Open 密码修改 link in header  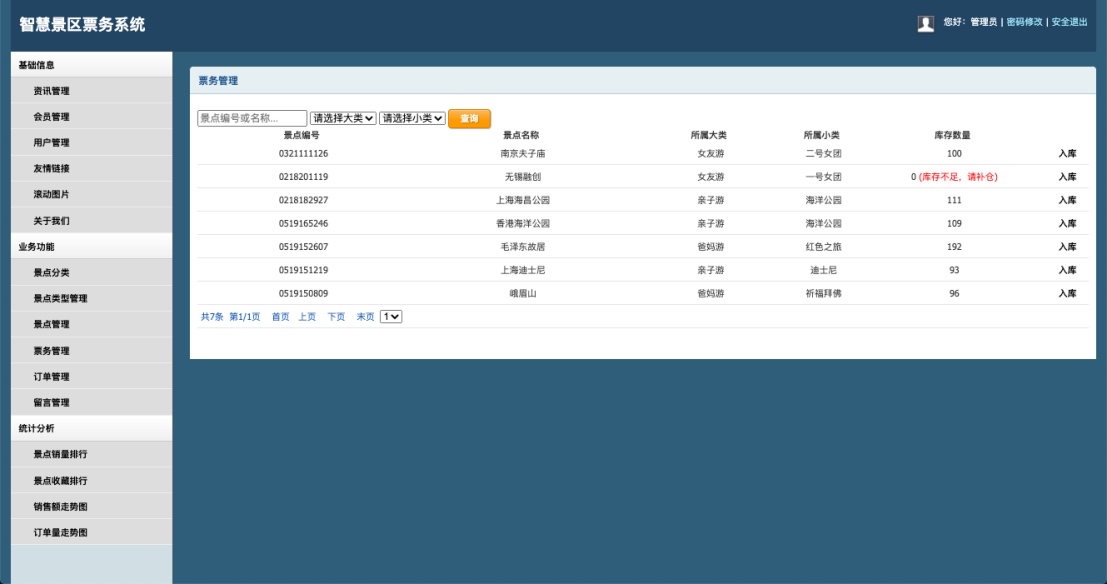(x=1024, y=23)
